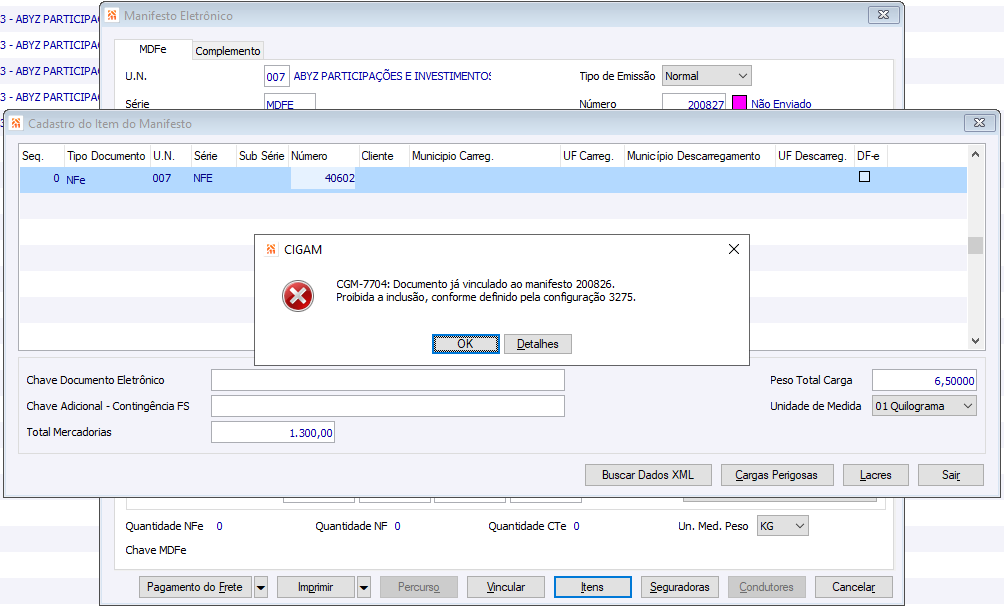Viewport: 1004px width, 610px height.
Task: Click the UF Carreg. column header
Action: click(592, 156)
